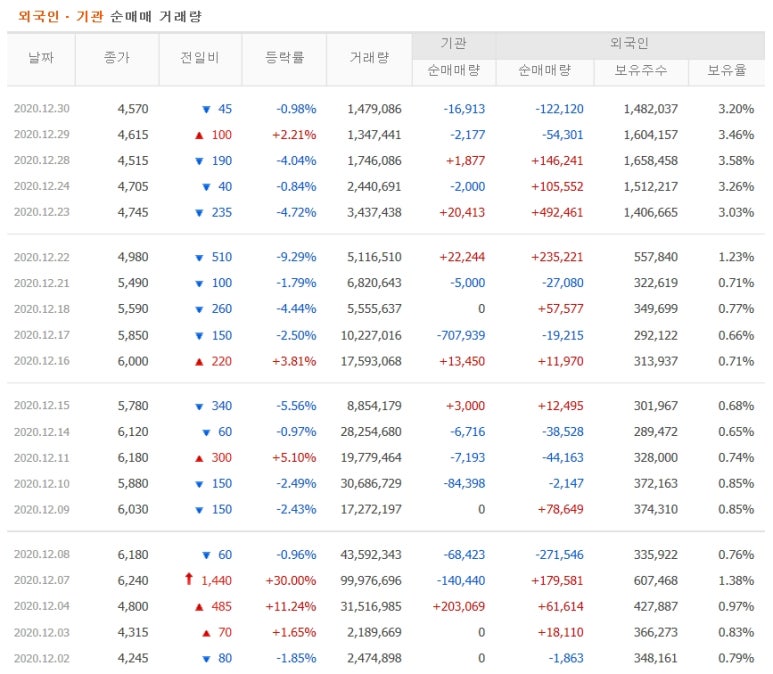The height and width of the screenshot is (674, 773).
Task: Click the foreign net value +492,461
Action: click(x=557, y=213)
